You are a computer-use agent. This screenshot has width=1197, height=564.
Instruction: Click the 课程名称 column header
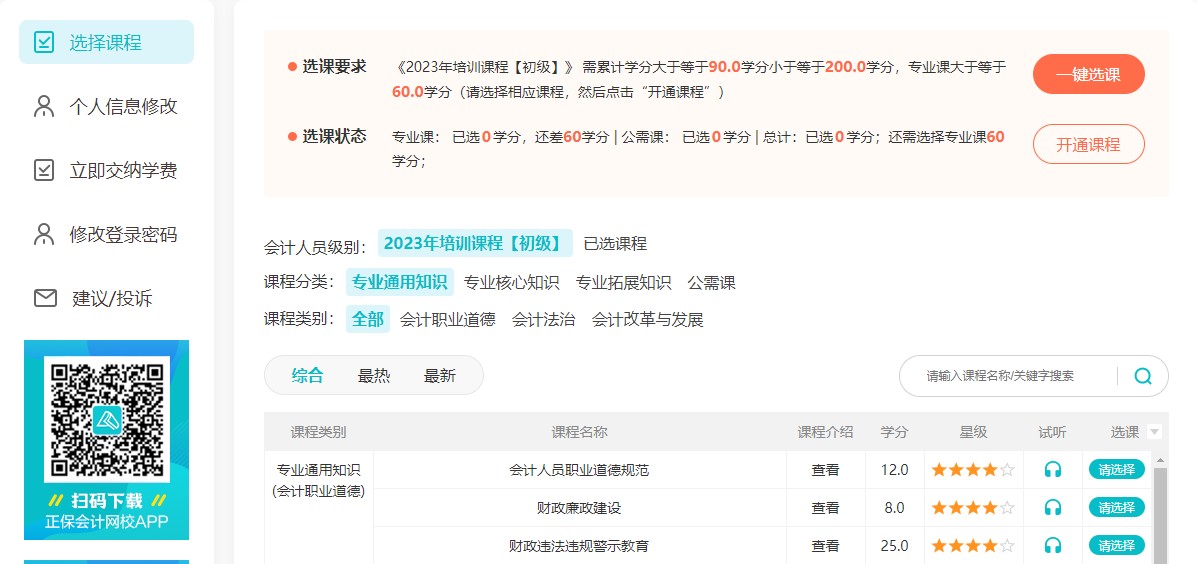(x=579, y=432)
